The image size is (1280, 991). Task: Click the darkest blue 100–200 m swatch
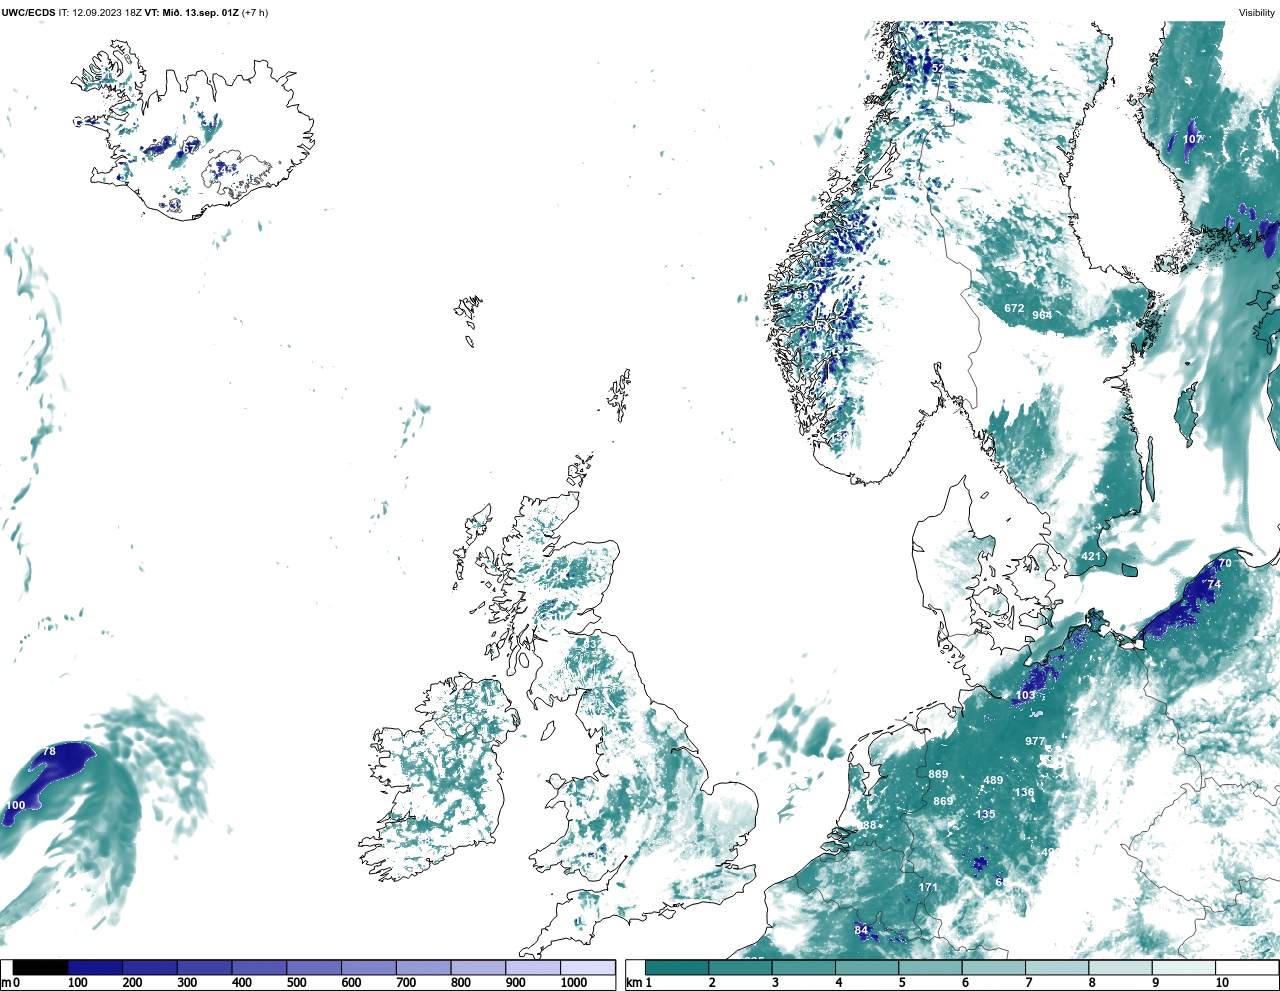[95, 967]
